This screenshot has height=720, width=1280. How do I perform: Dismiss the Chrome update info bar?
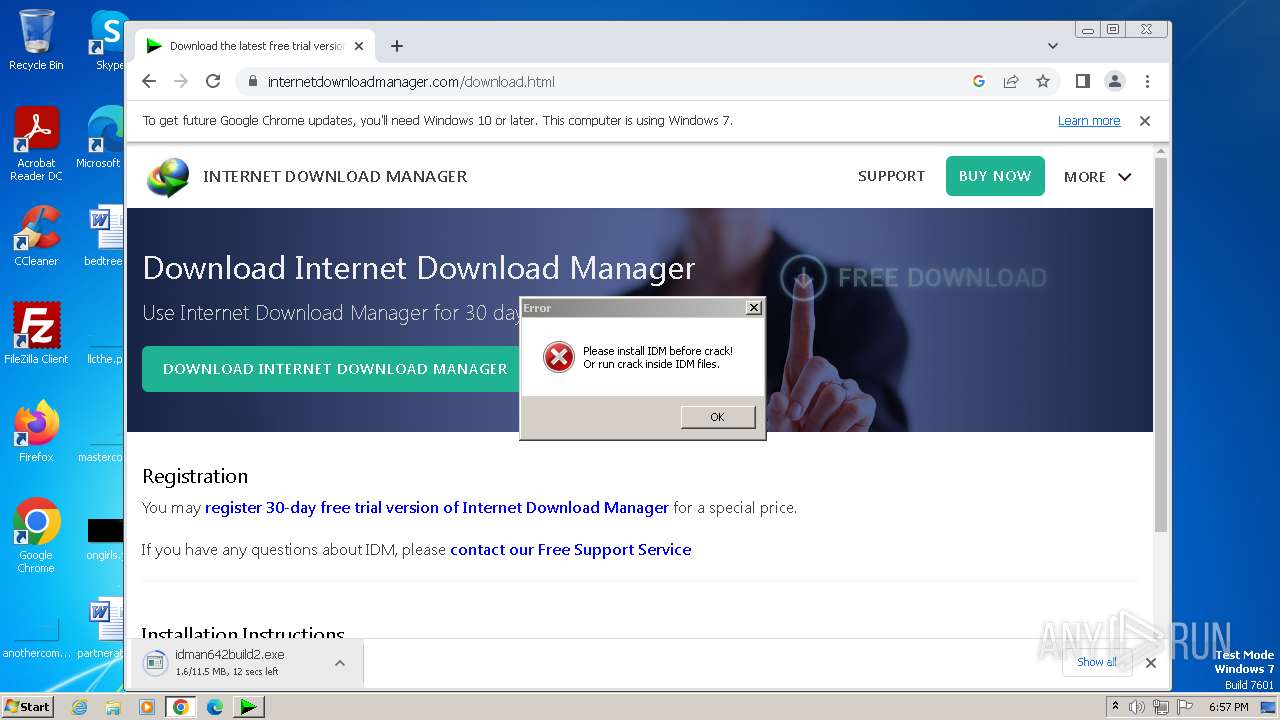pos(1145,121)
